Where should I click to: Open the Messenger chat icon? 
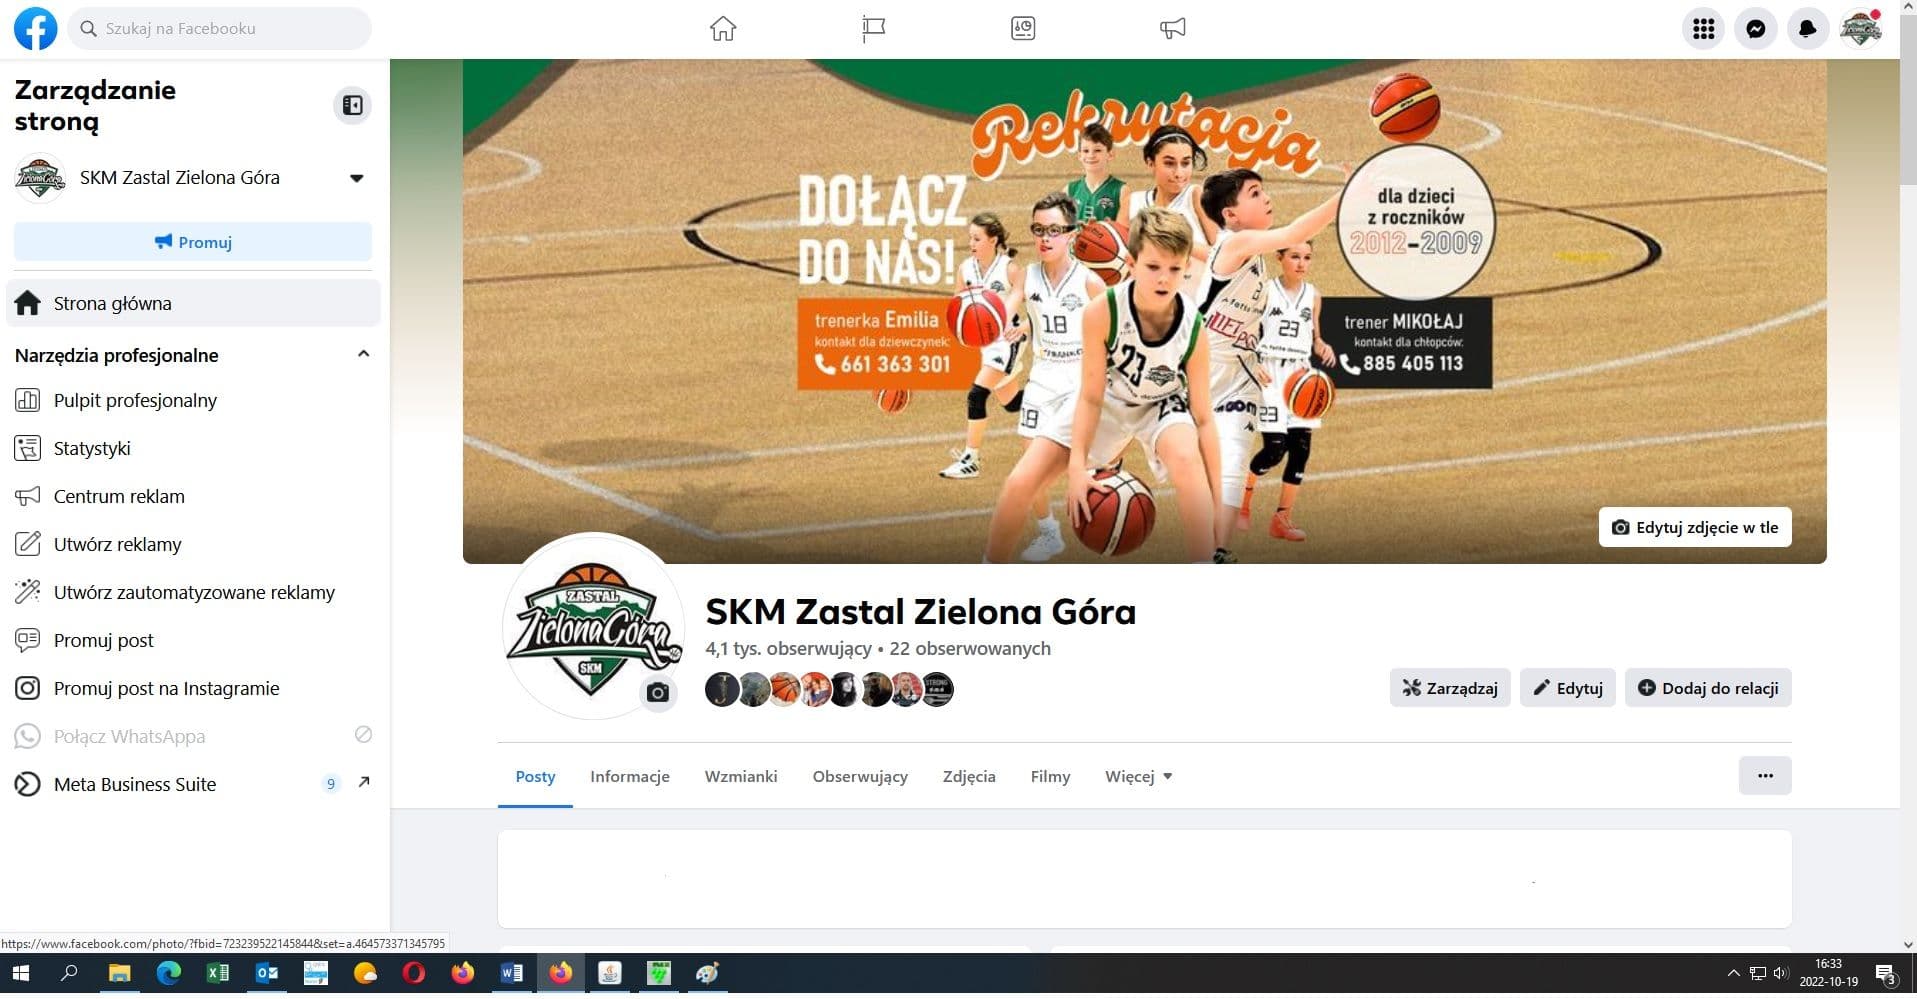[x=1756, y=29]
